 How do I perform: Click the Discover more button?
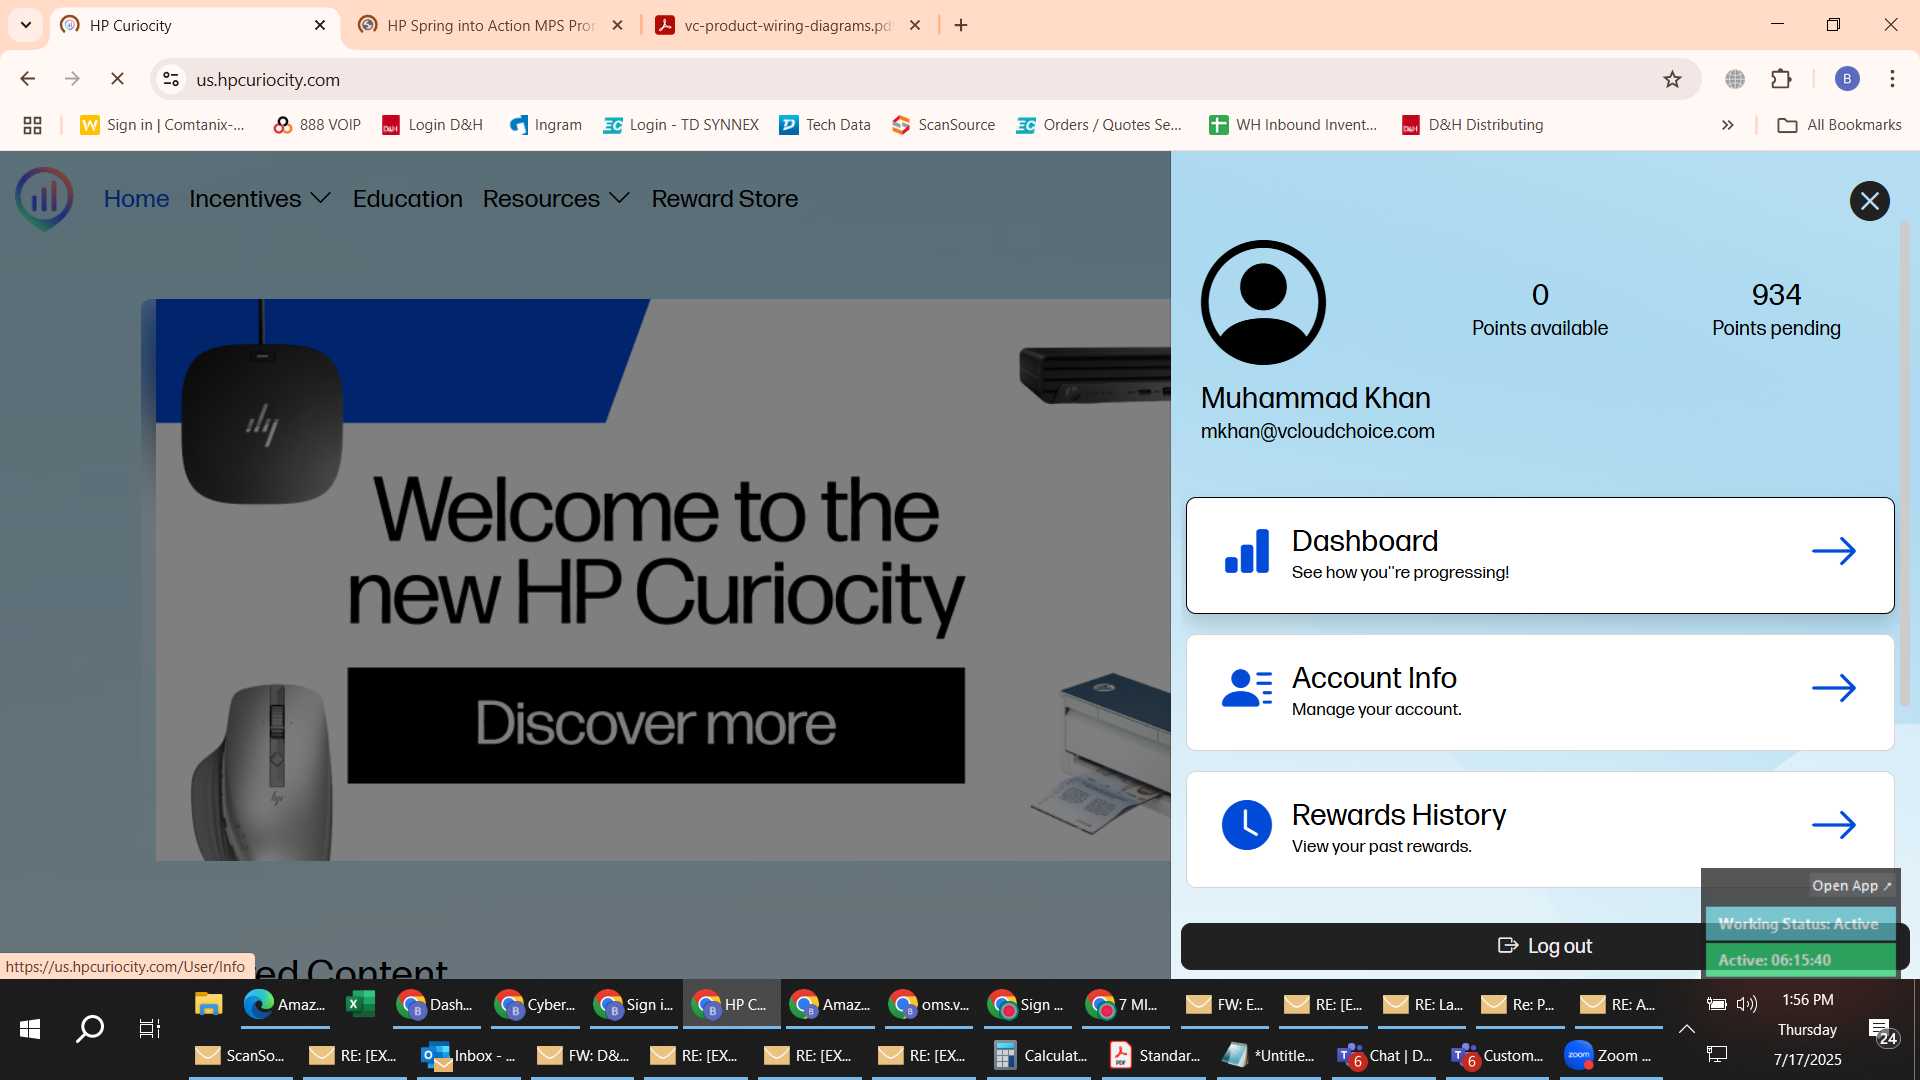click(656, 725)
